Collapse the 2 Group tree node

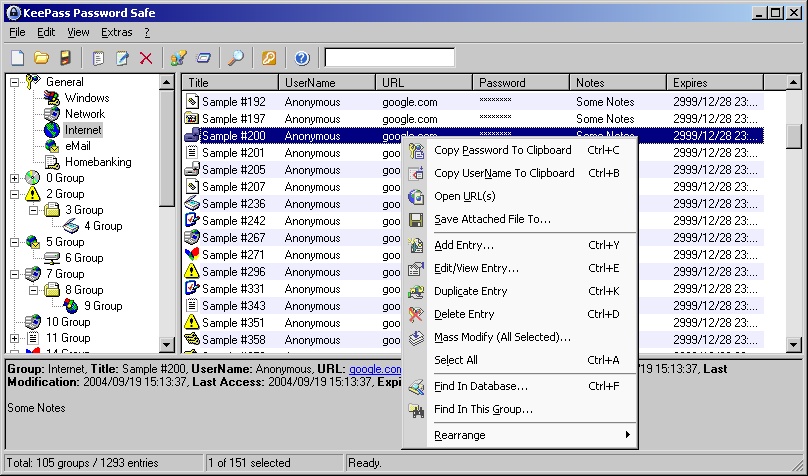point(14,194)
